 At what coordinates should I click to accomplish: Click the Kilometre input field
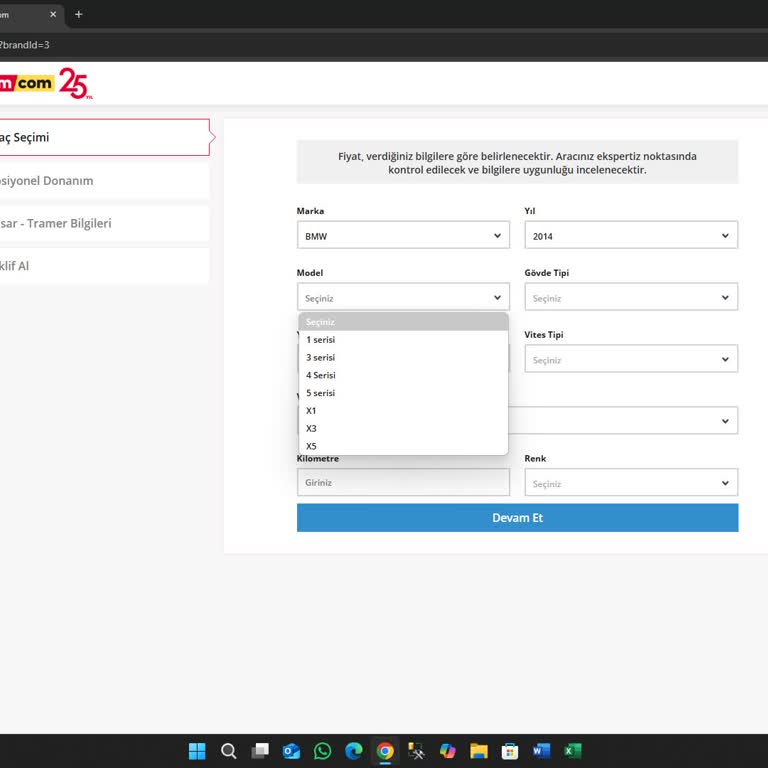coord(403,482)
